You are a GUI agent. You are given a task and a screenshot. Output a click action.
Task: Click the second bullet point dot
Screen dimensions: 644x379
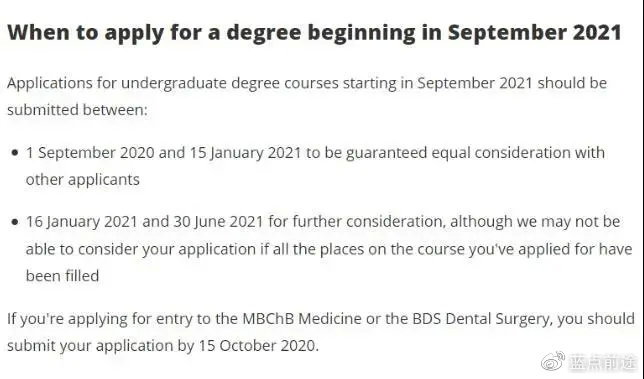15,222
